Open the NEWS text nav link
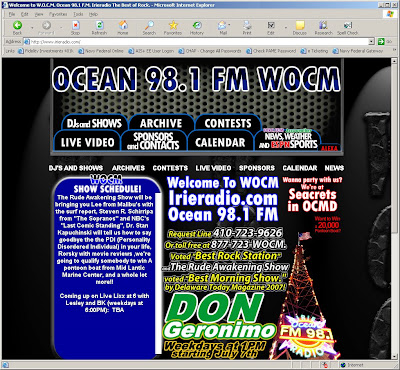Viewport: 400px width, 370px height. point(334,168)
